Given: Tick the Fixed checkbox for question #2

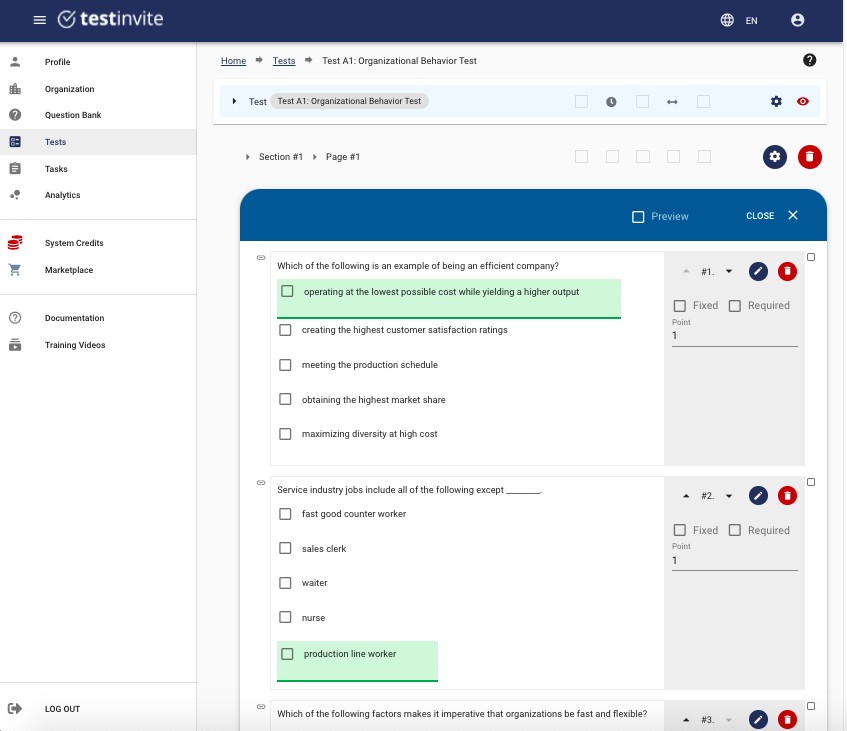Looking at the screenshot, I should (680, 530).
